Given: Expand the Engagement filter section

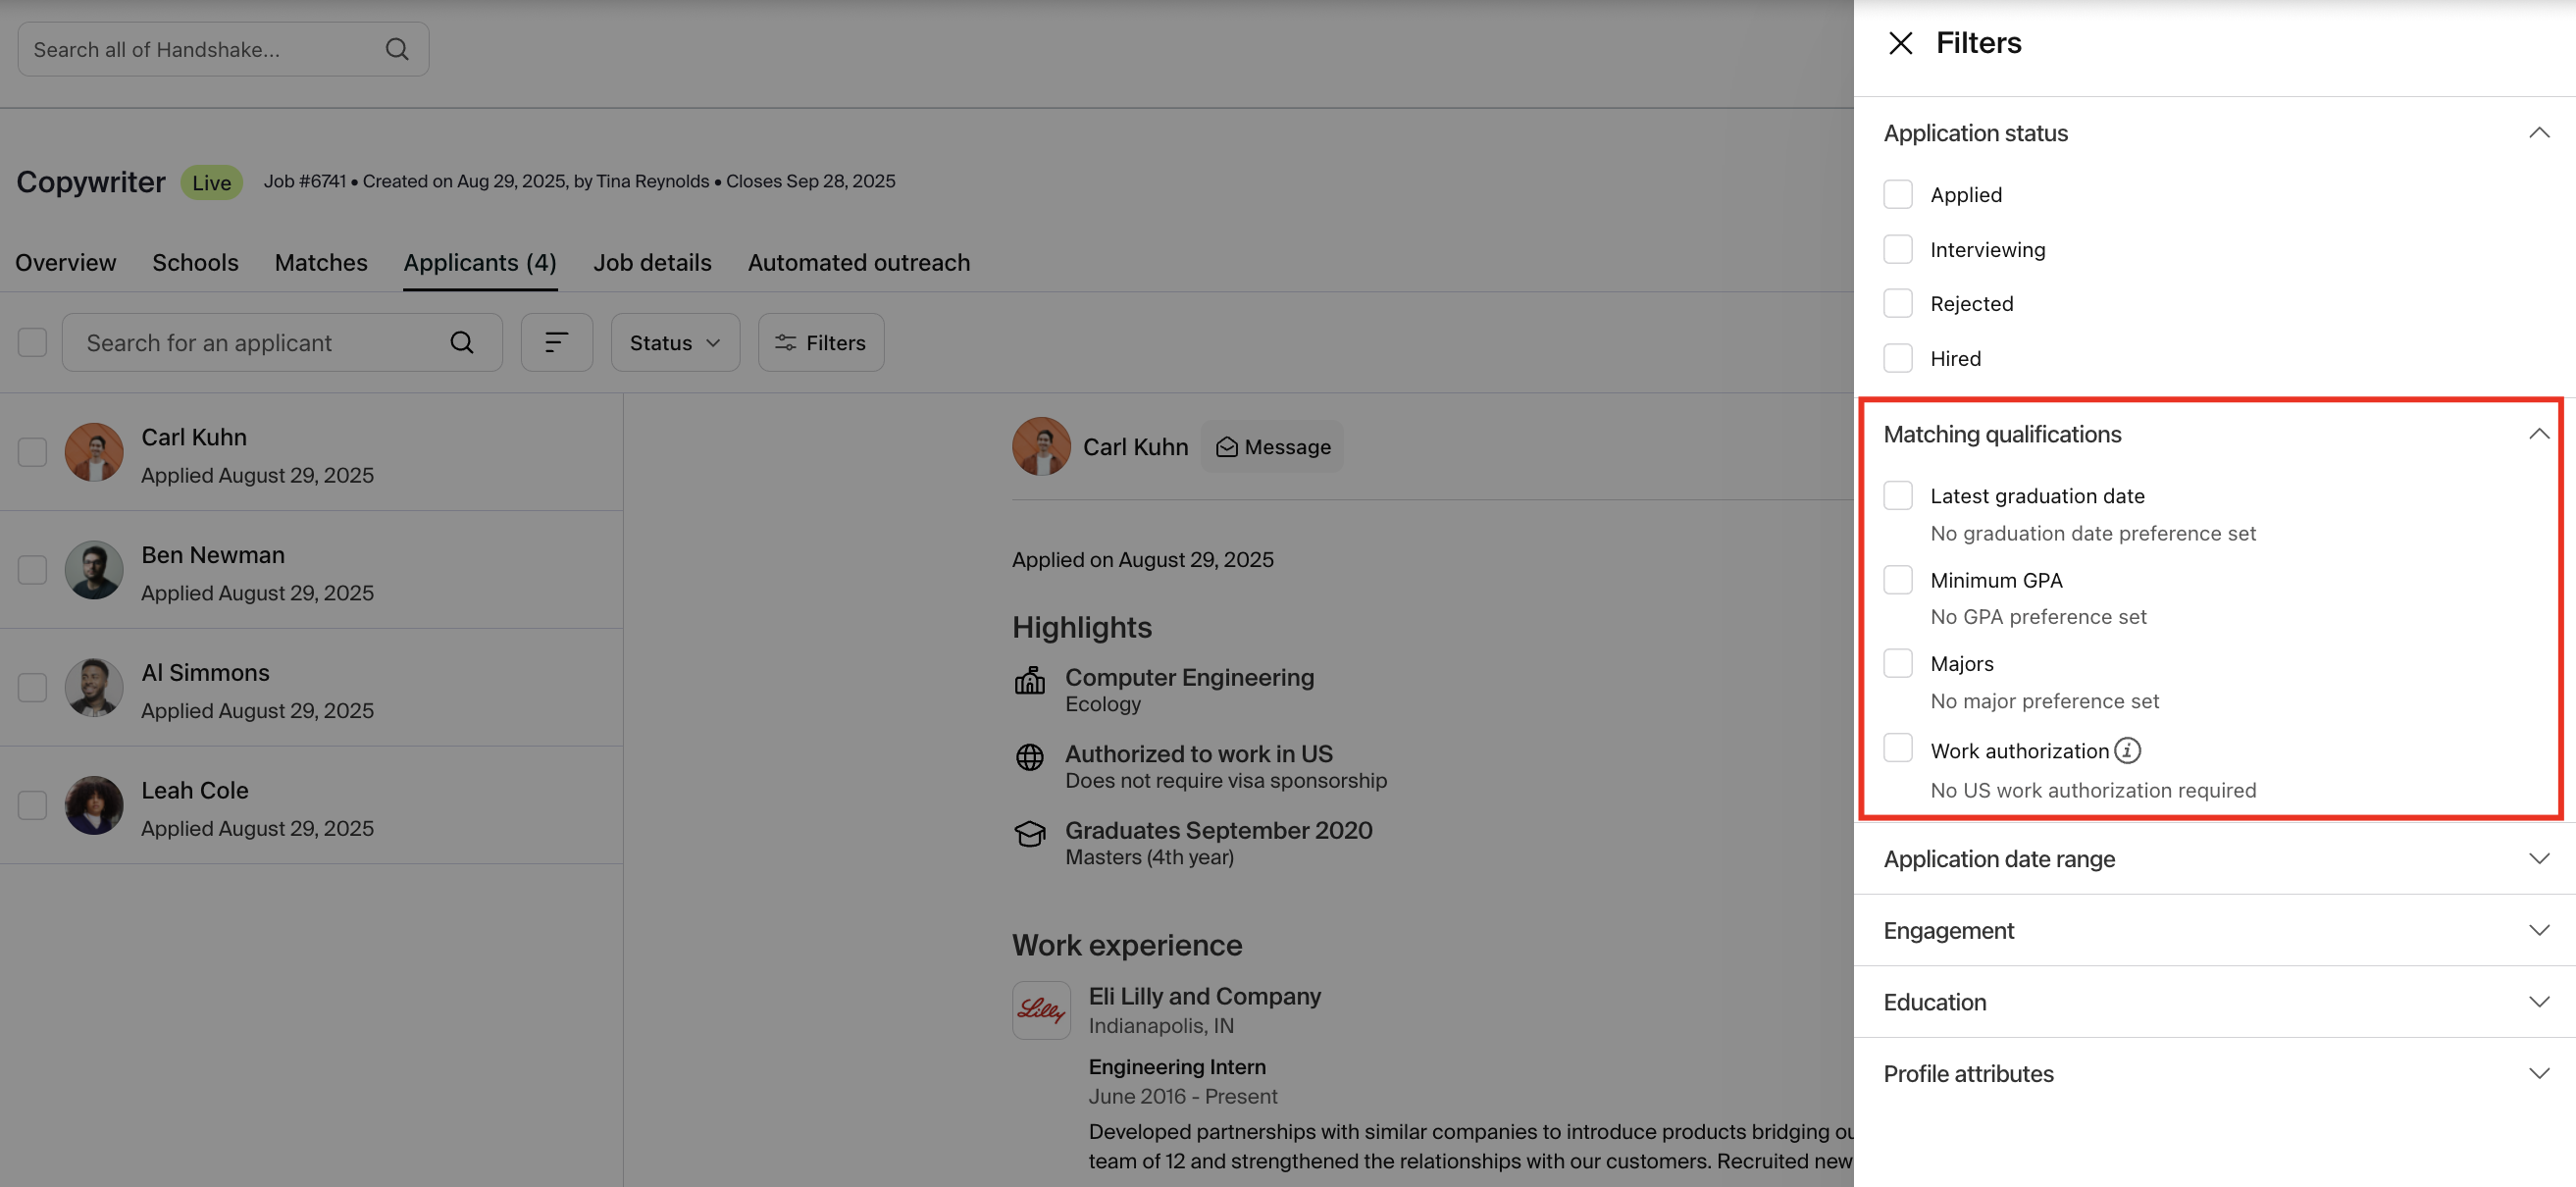Looking at the screenshot, I should pyautogui.click(x=2538, y=930).
